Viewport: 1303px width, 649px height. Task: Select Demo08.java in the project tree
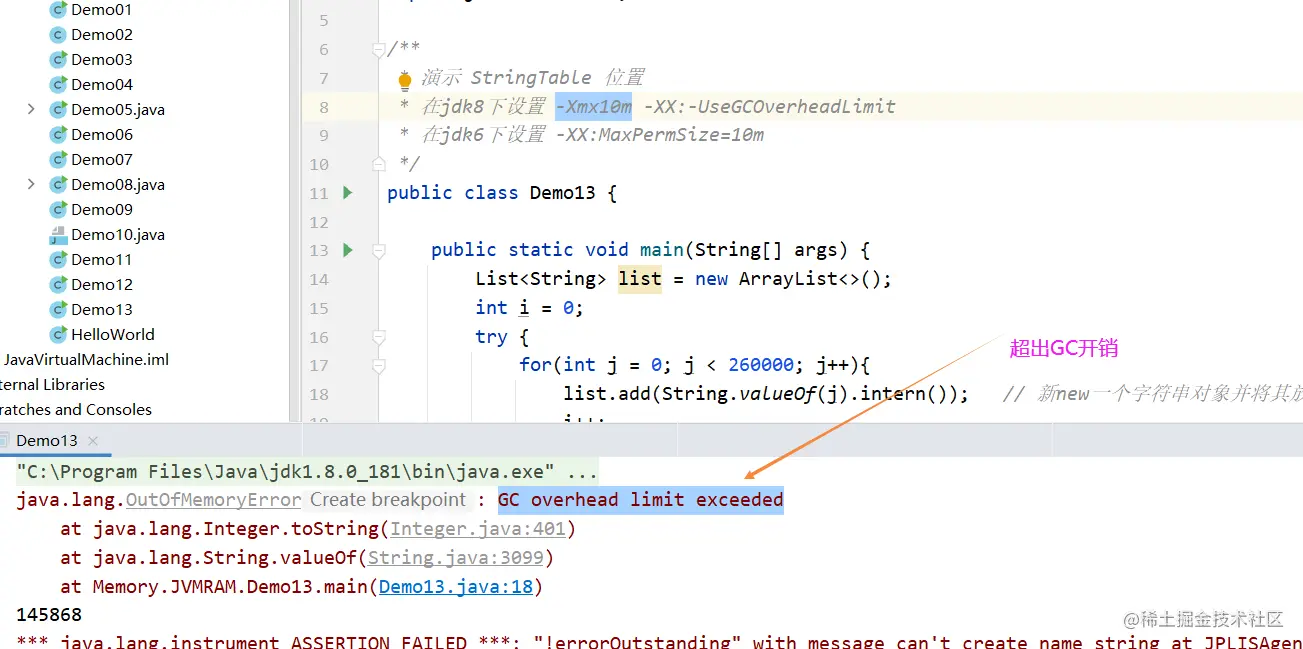click(x=118, y=185)
